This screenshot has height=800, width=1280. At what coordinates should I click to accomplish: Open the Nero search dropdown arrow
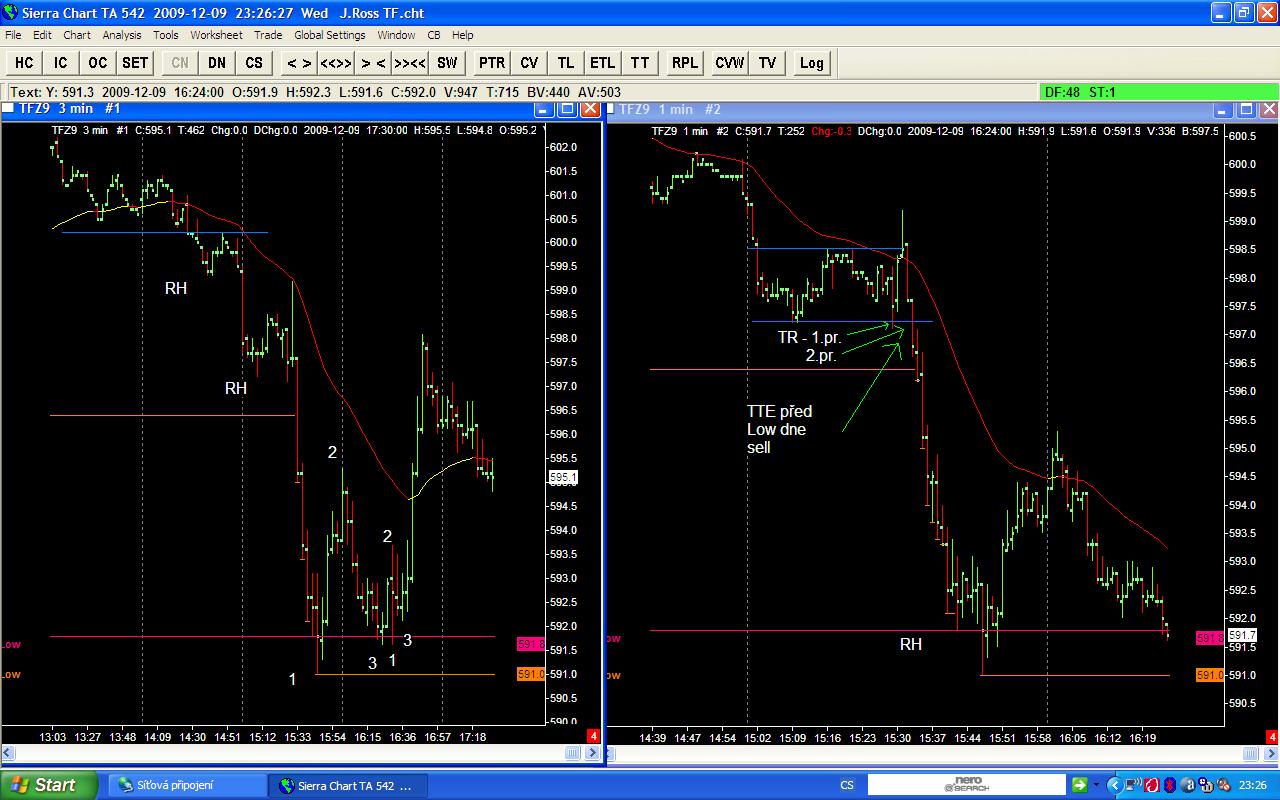(x=1096, y=786)
